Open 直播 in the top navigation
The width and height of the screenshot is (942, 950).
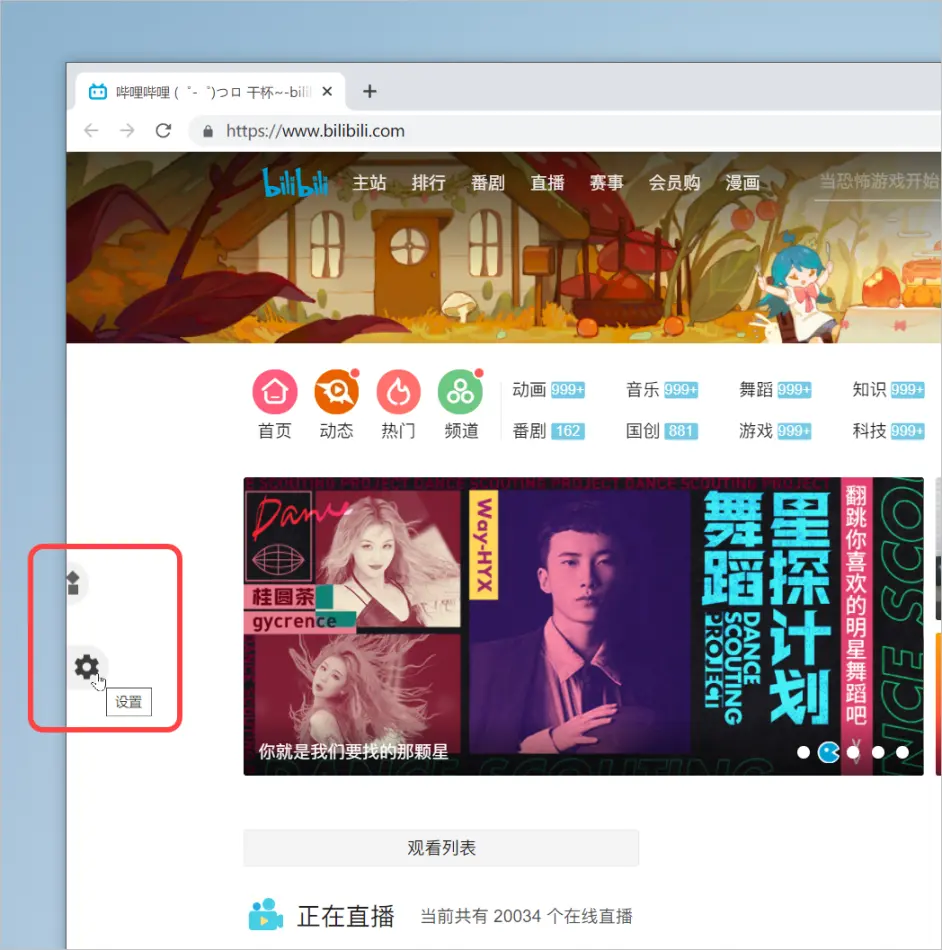(x=547, y=183)
